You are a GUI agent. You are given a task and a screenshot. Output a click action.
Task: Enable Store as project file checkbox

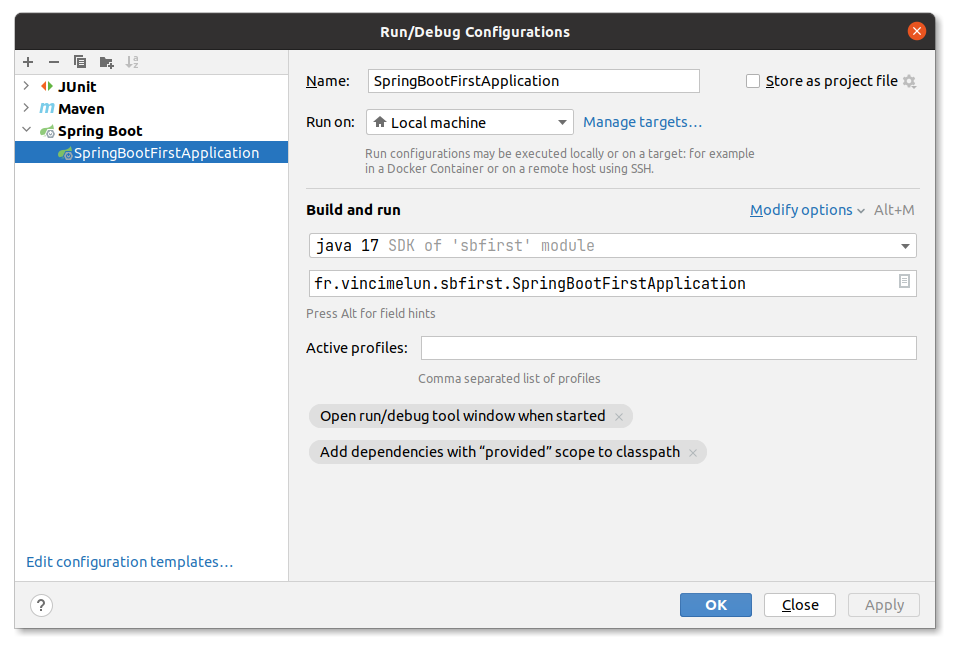click(753, 82)
